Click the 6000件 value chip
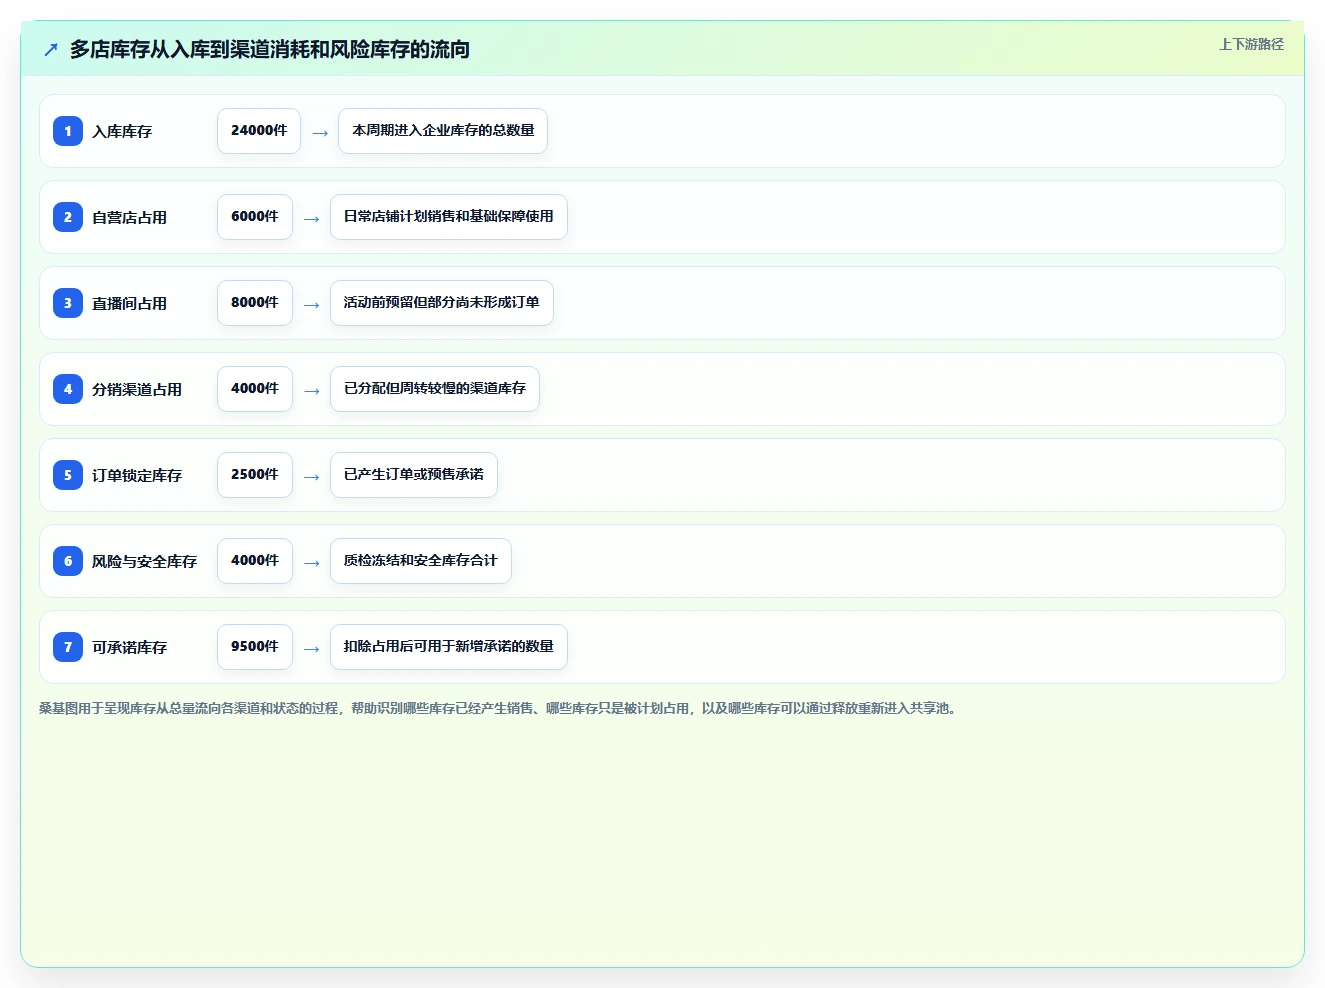This screenshot has width=1325, height=988. point(255,217)
